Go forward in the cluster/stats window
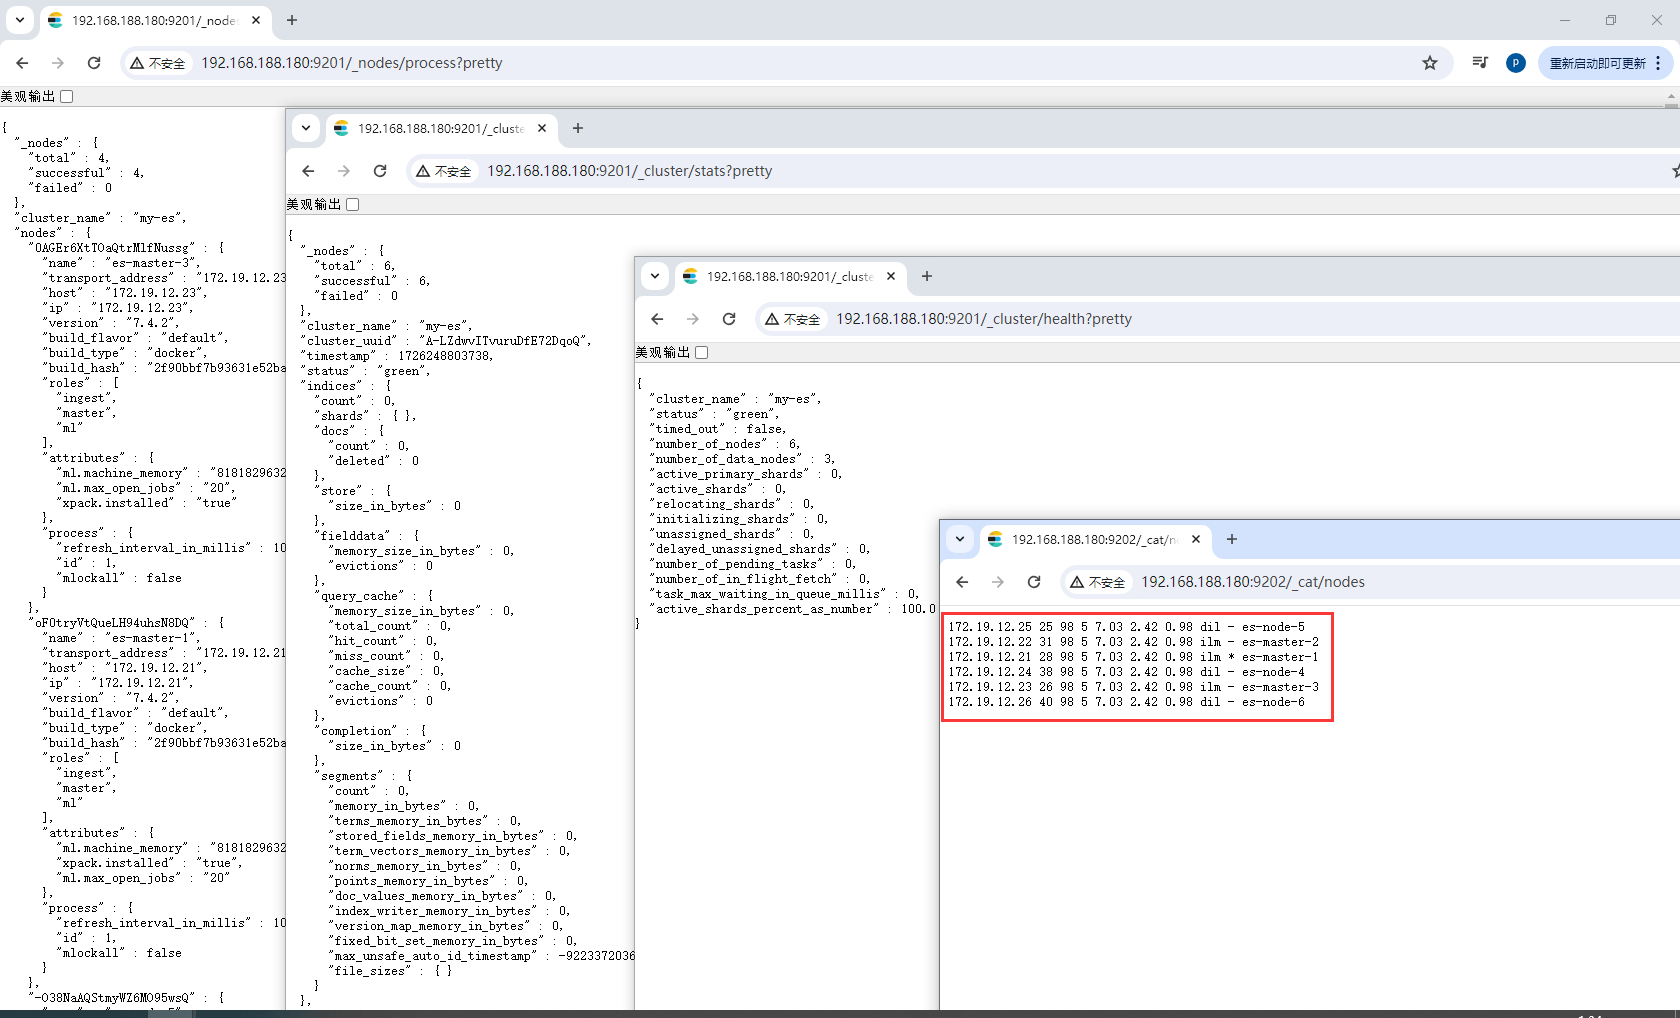Viewport: 1680px width, 1018px height. (x=344, y=171)
